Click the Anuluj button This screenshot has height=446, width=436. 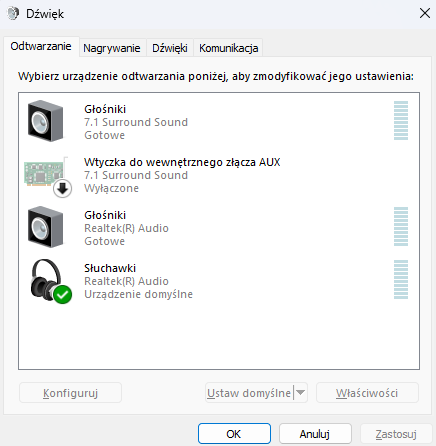(x=315, y=434)
